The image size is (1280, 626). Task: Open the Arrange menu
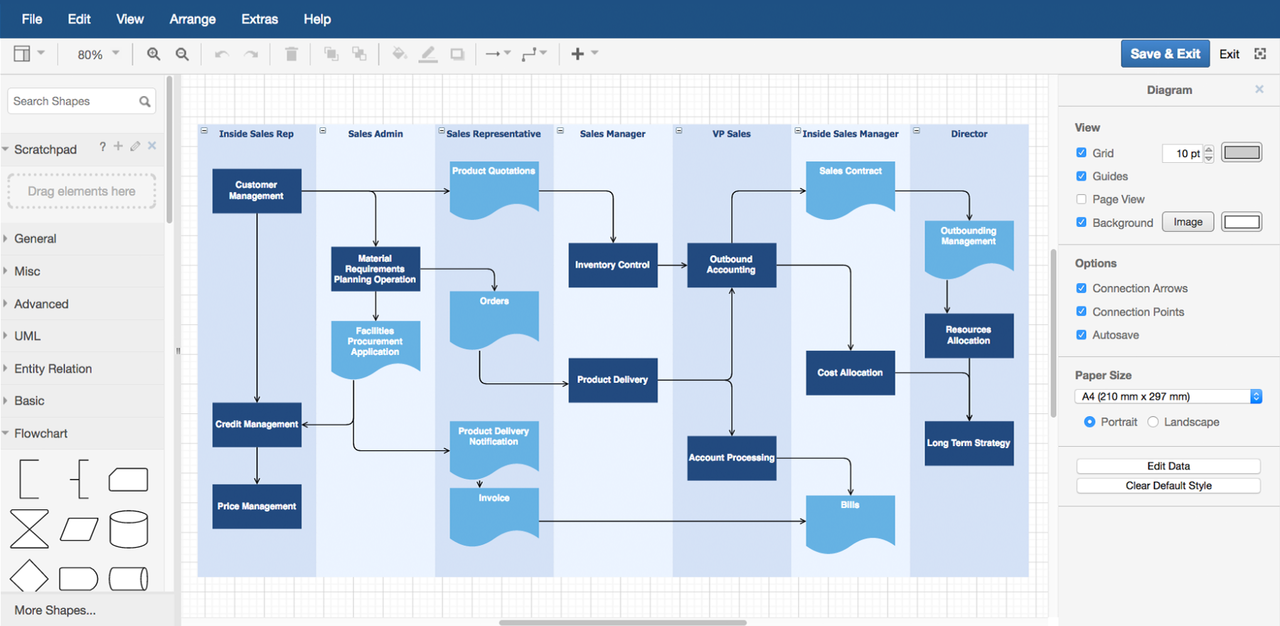tap(192, 19)
